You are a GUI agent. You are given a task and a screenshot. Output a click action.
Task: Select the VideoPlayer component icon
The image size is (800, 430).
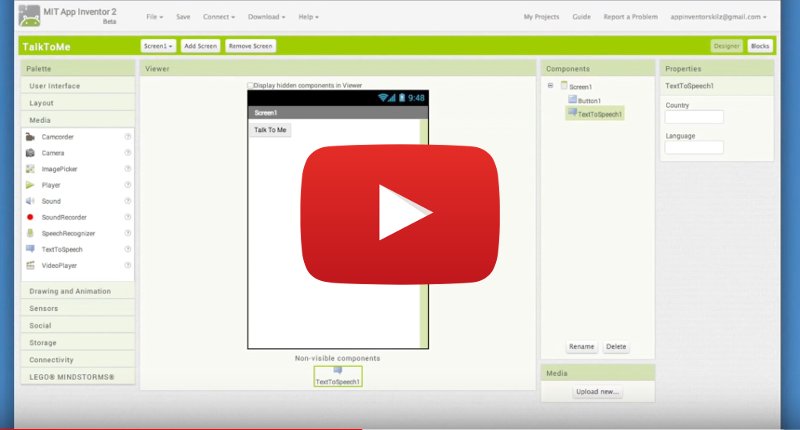(x=30, y=265)
